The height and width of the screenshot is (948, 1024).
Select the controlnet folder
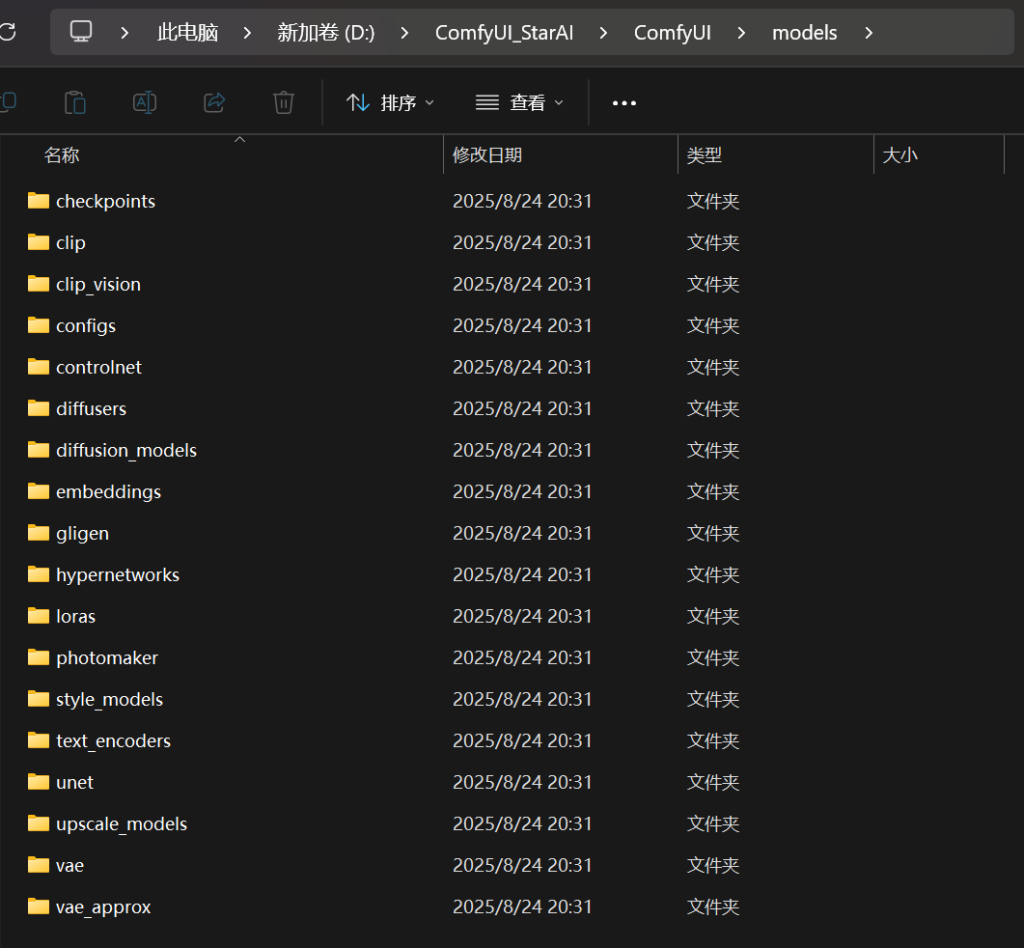click(x=99, y=367)
